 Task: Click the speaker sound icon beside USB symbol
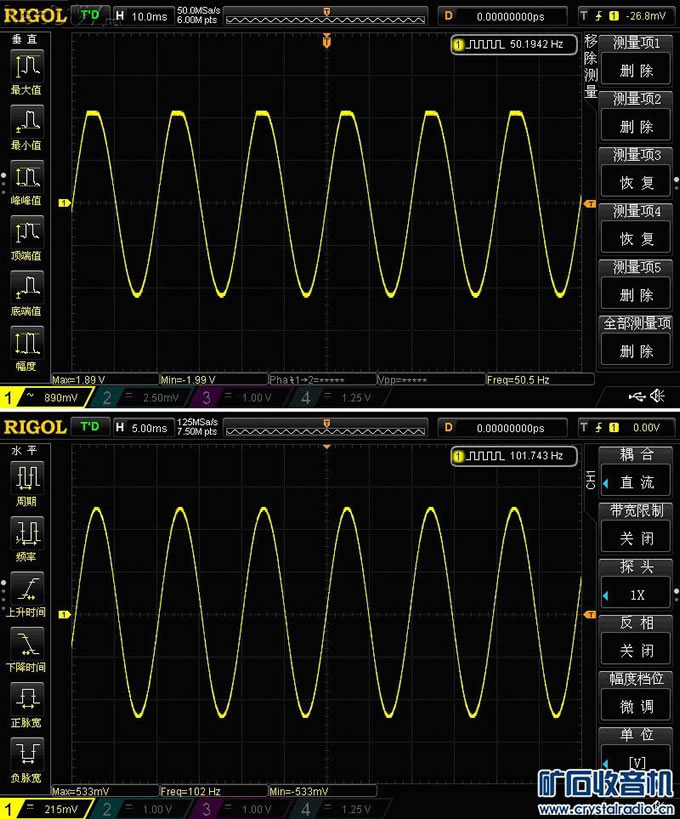click(658, 397)
